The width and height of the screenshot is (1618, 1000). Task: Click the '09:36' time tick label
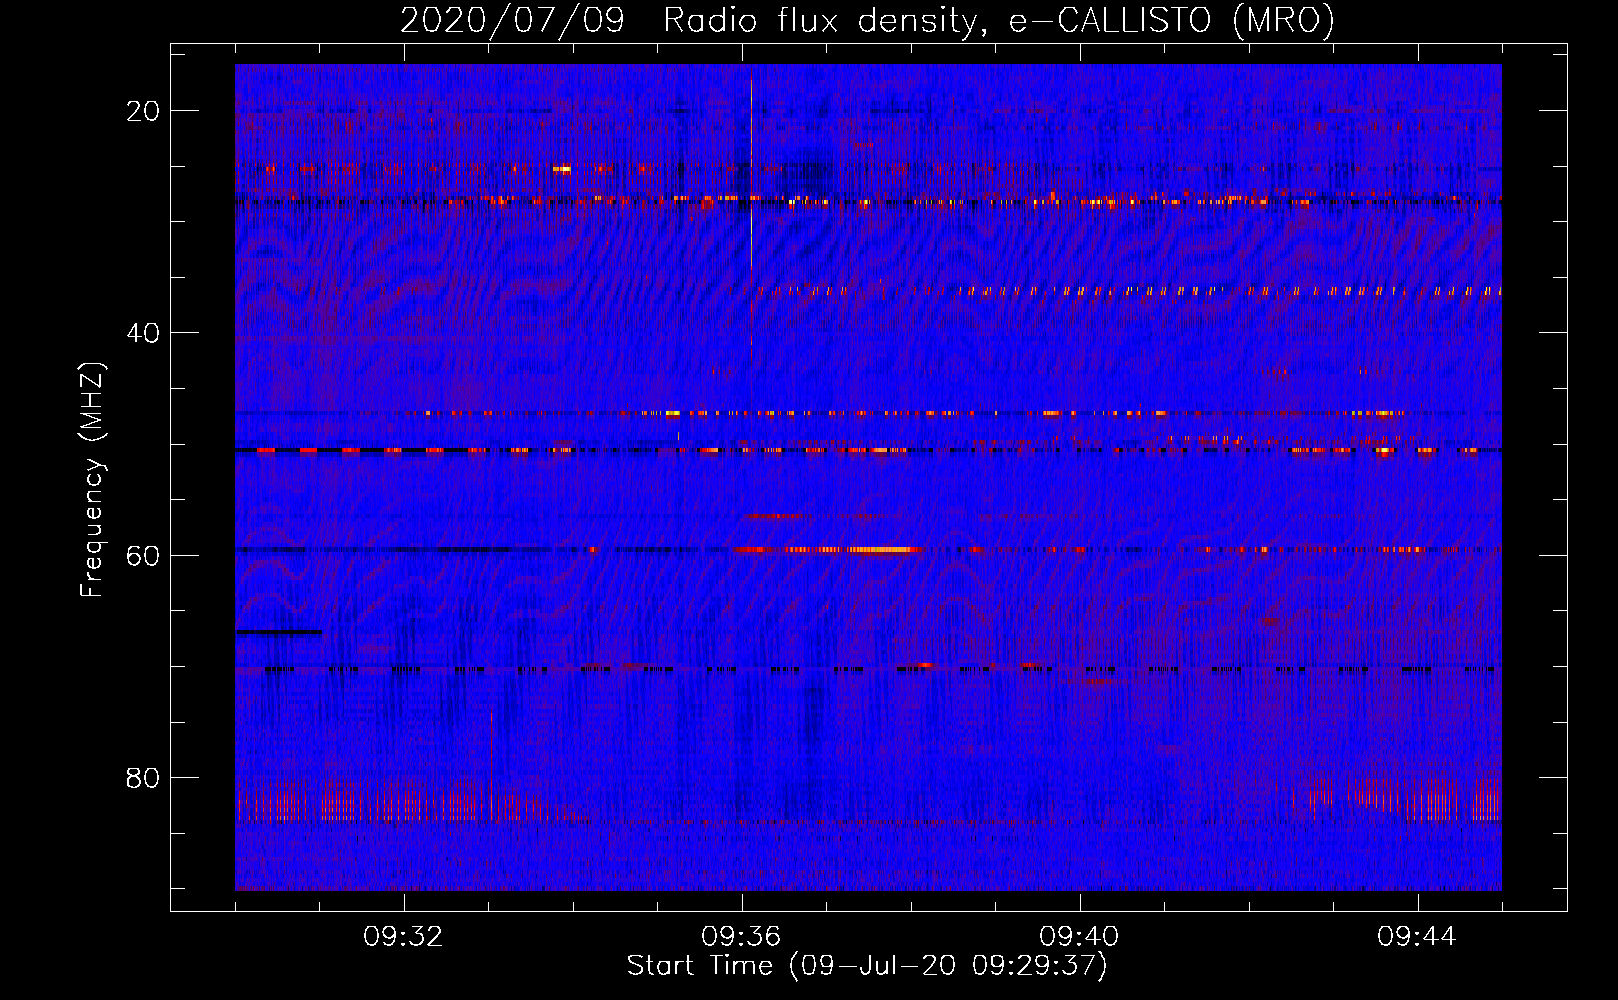742,937
